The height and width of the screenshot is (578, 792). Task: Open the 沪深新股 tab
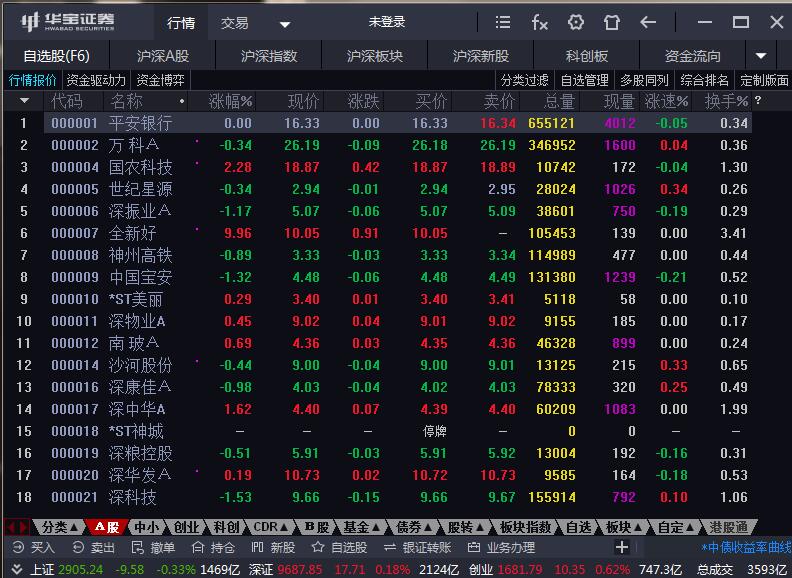click(x=480, y=56)
